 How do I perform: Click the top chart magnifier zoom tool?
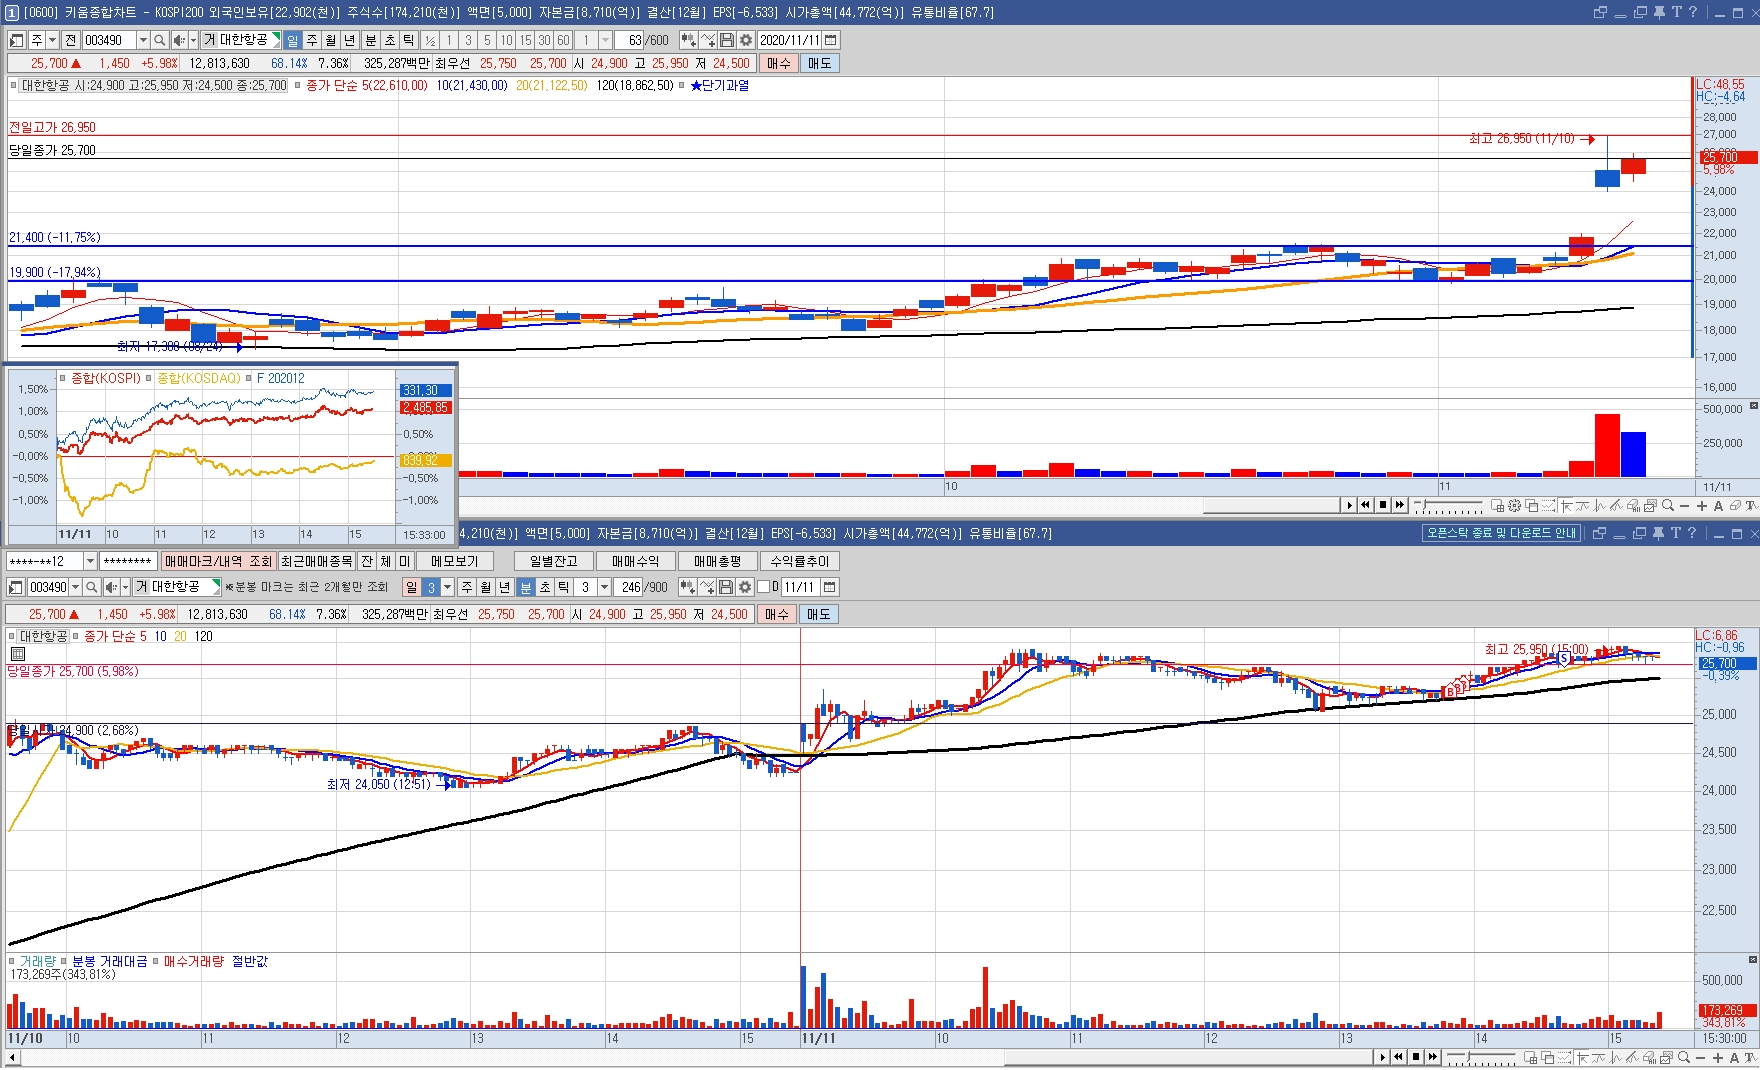pos(1668,505)
